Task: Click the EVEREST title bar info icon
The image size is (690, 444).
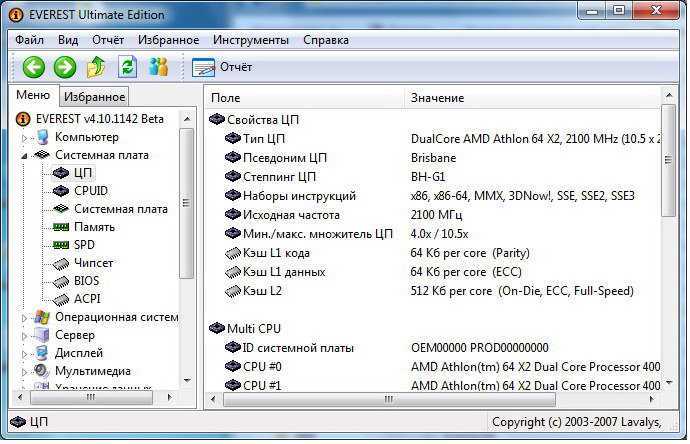Action: (x=15, y=15)
